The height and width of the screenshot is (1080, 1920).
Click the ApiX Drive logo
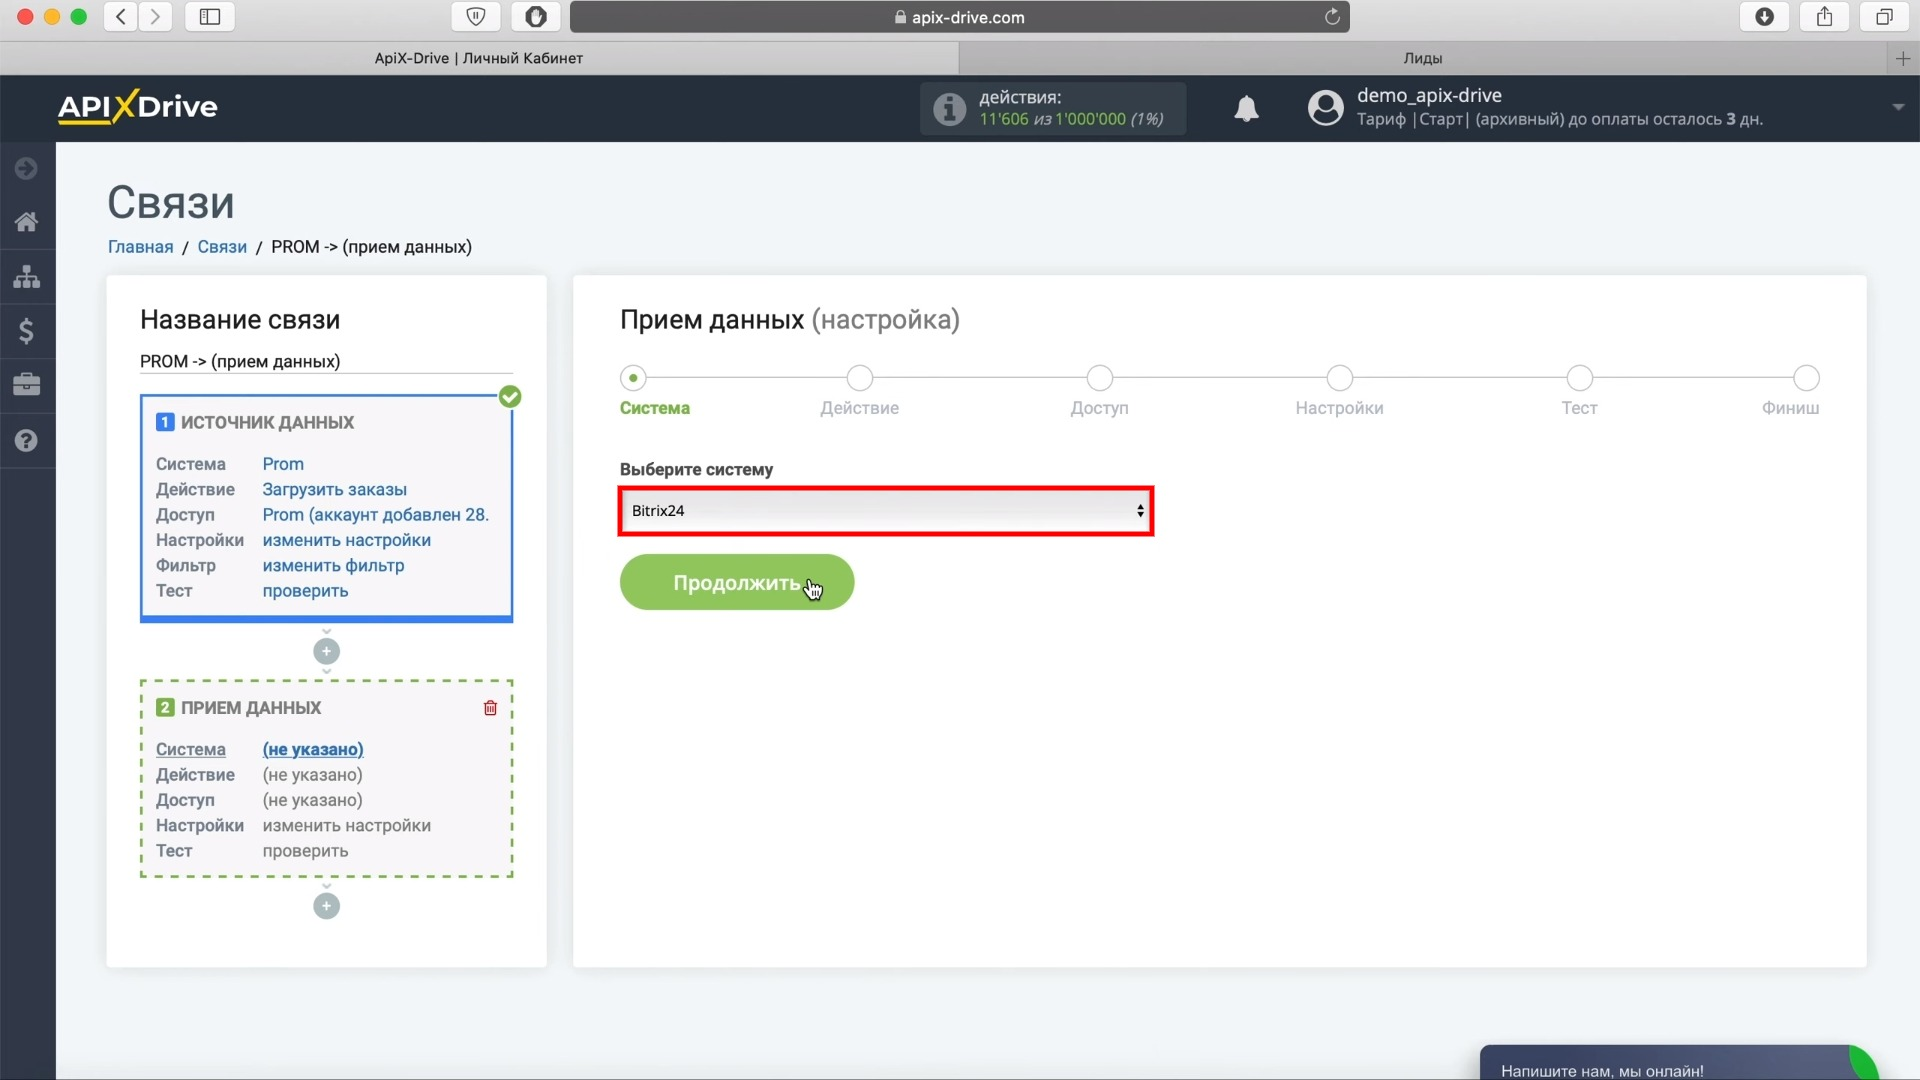coord(138,106)
